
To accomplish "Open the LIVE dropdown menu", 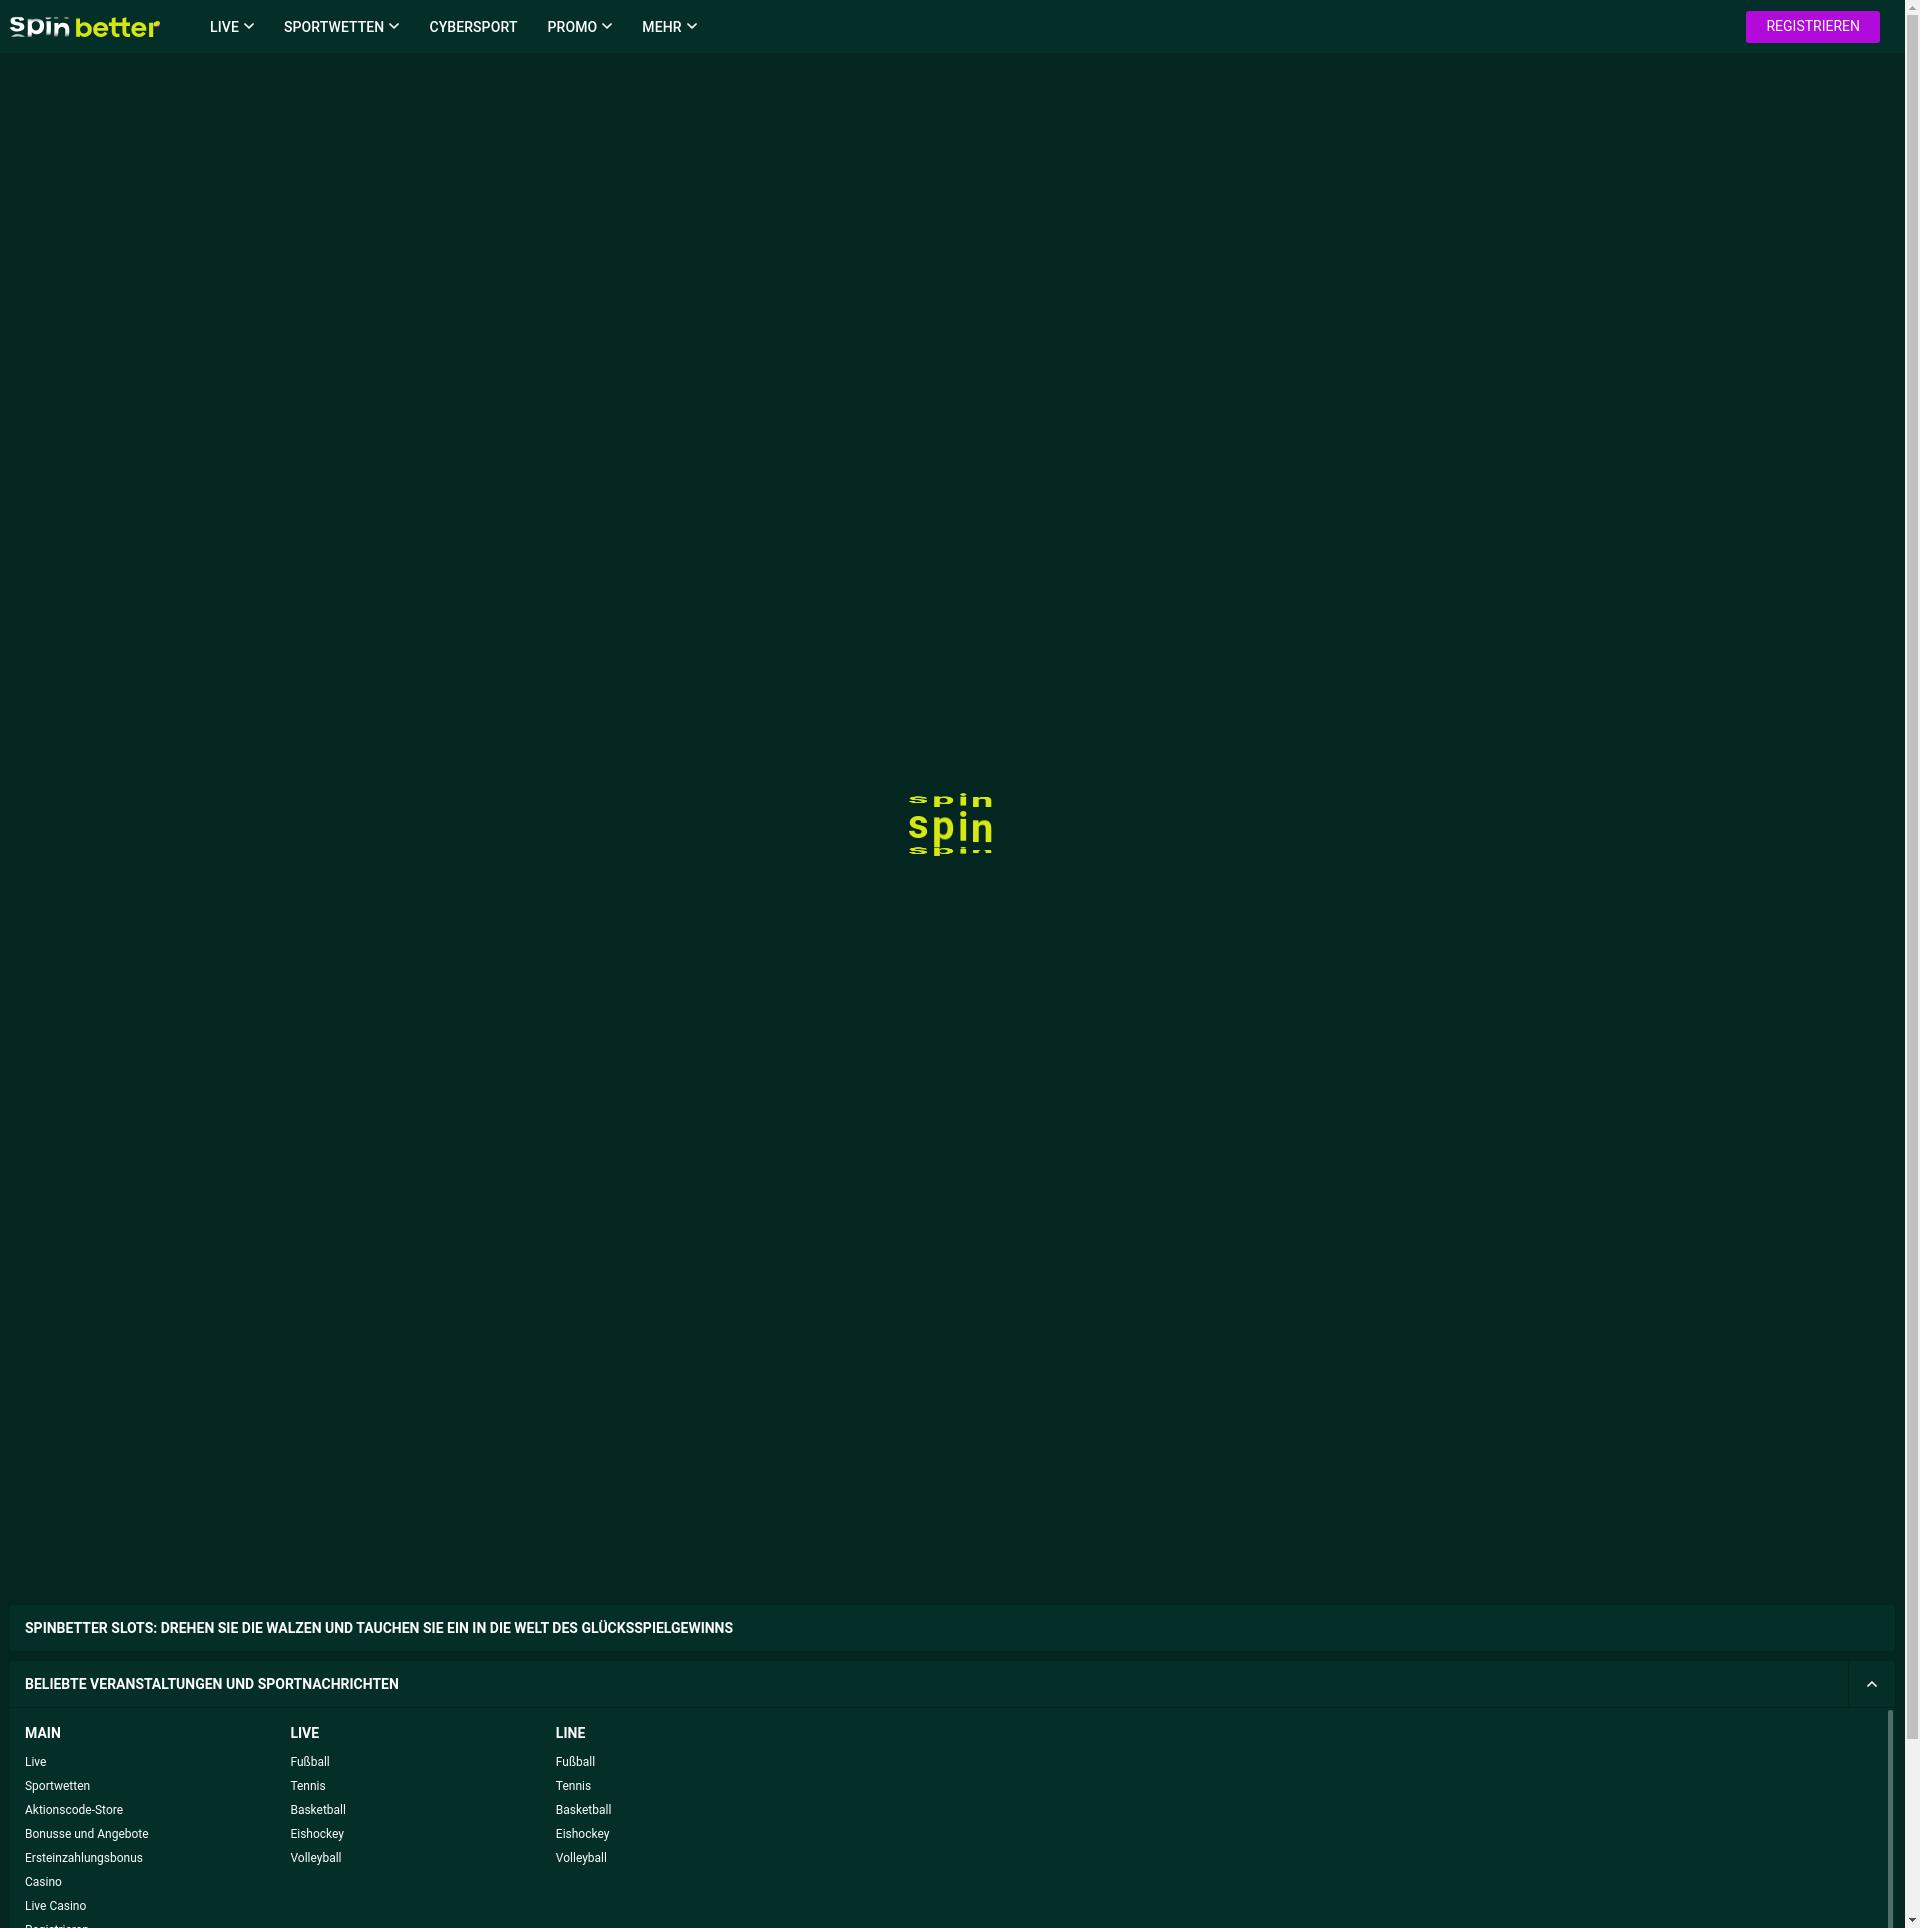I will click(231, 27).
